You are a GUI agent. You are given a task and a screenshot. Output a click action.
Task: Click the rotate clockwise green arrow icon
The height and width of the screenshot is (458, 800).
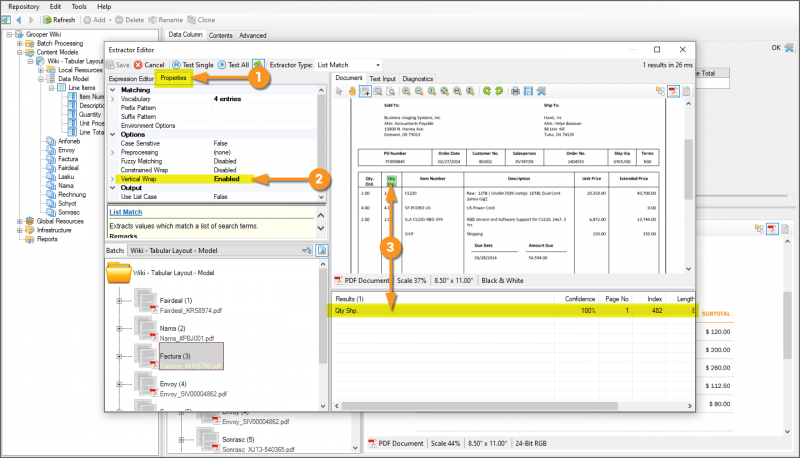(x=497, y=91)
